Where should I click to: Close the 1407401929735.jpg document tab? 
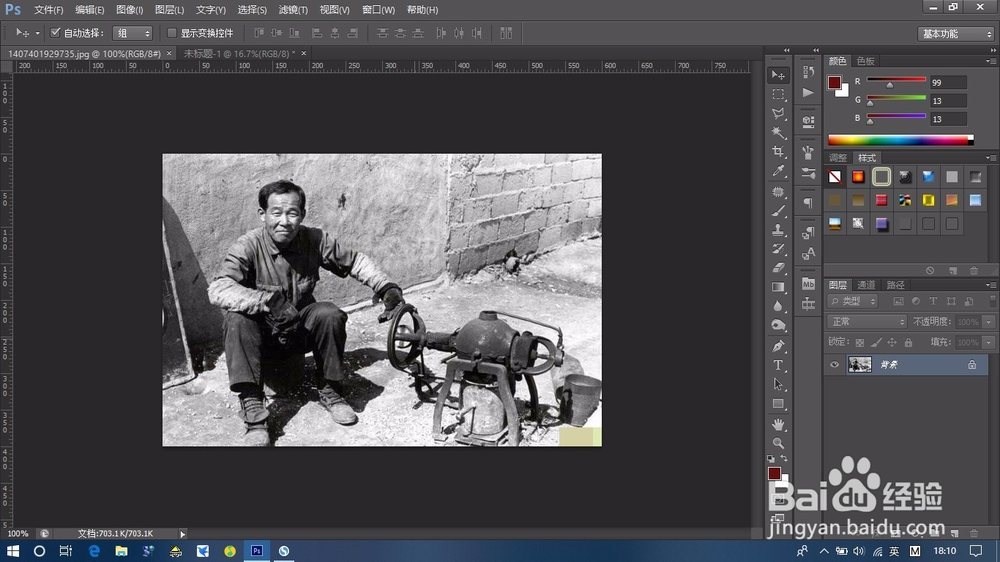[x=169, y=54]
